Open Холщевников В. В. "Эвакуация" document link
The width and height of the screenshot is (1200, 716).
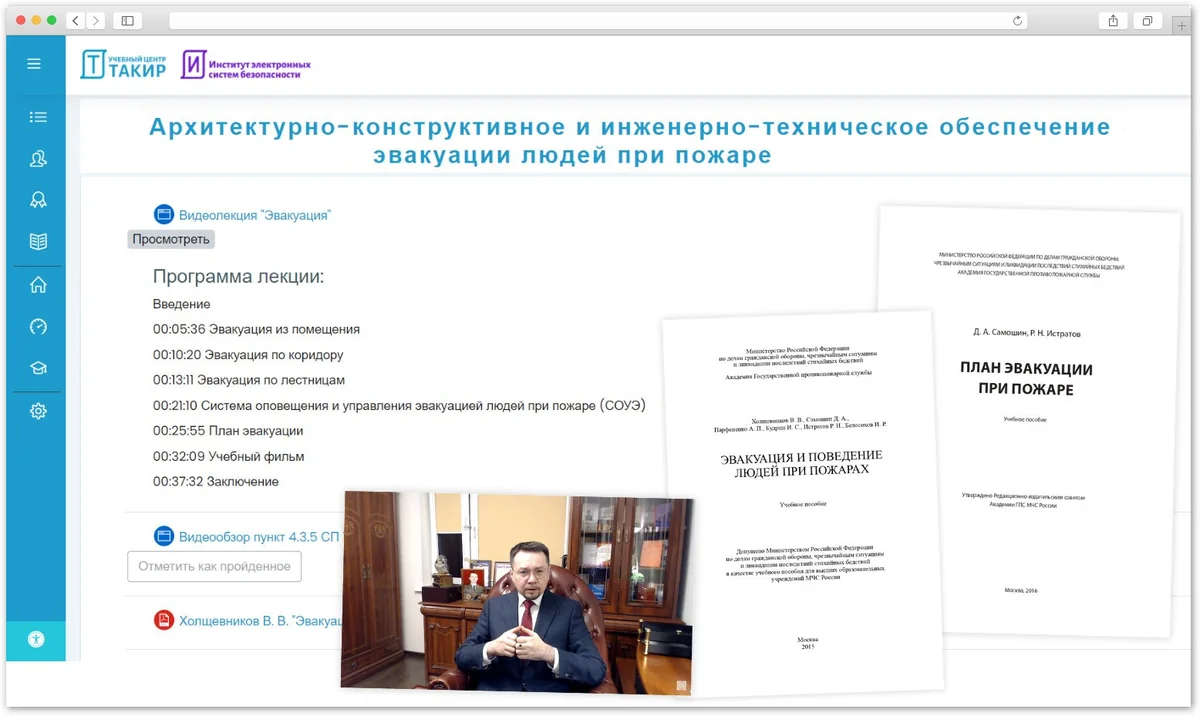coord(260,621)
